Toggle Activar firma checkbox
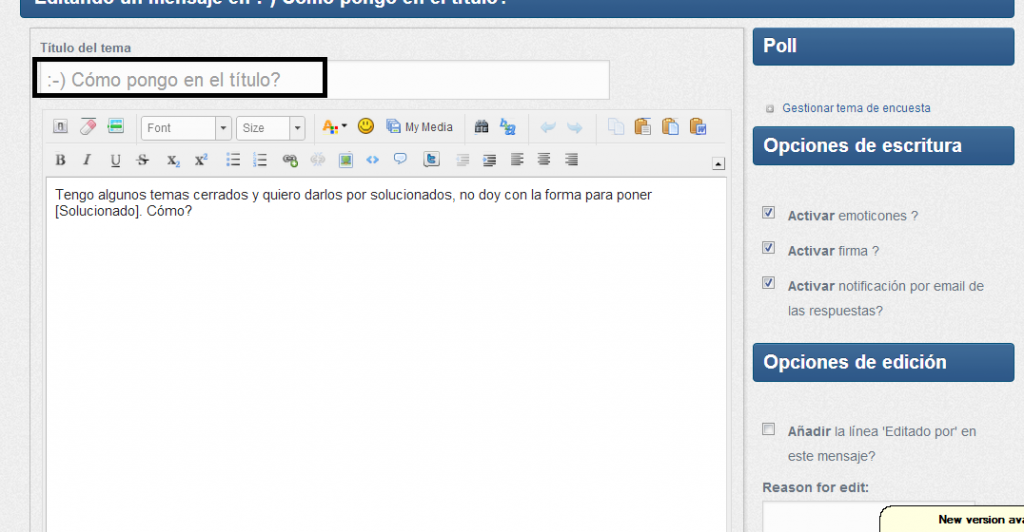This screenshot has height=532, width=1024. pyautogui.click(x=769, y=248)
